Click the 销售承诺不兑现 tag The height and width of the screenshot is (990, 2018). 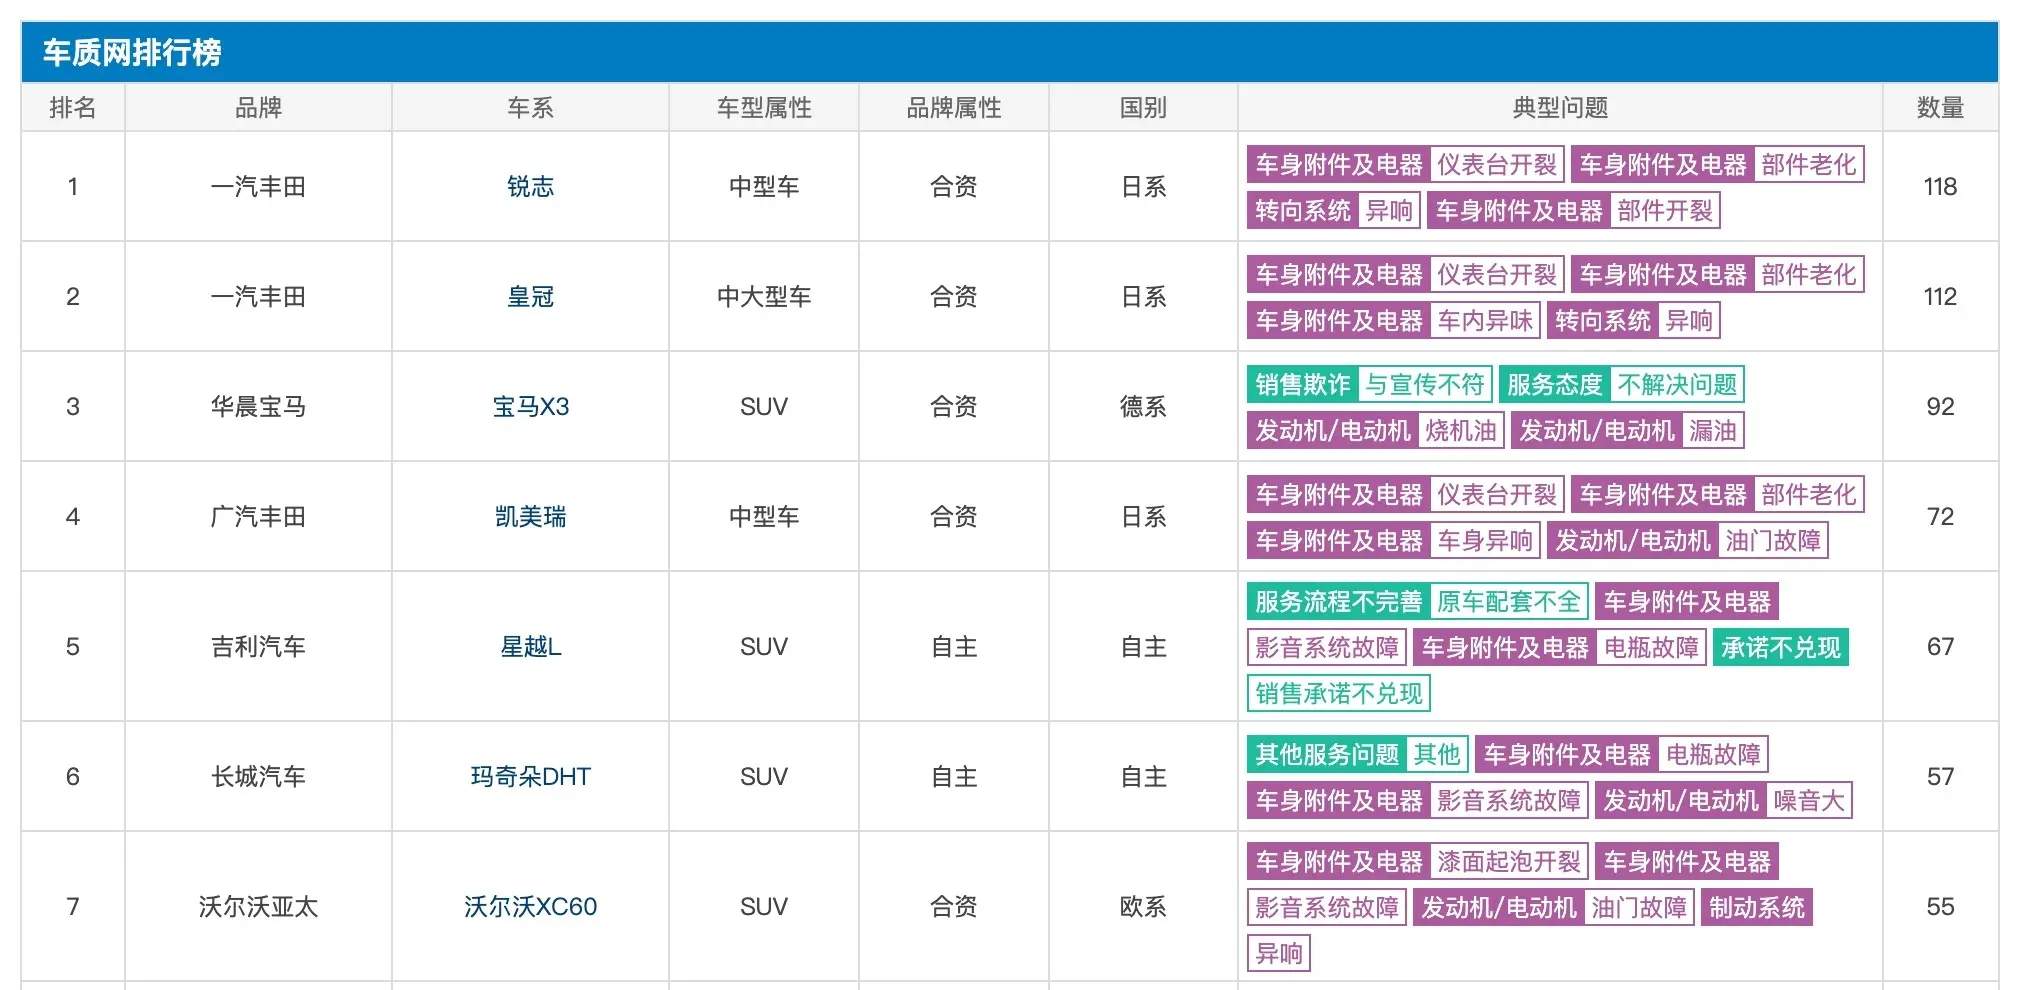[x=1338, y=694]
